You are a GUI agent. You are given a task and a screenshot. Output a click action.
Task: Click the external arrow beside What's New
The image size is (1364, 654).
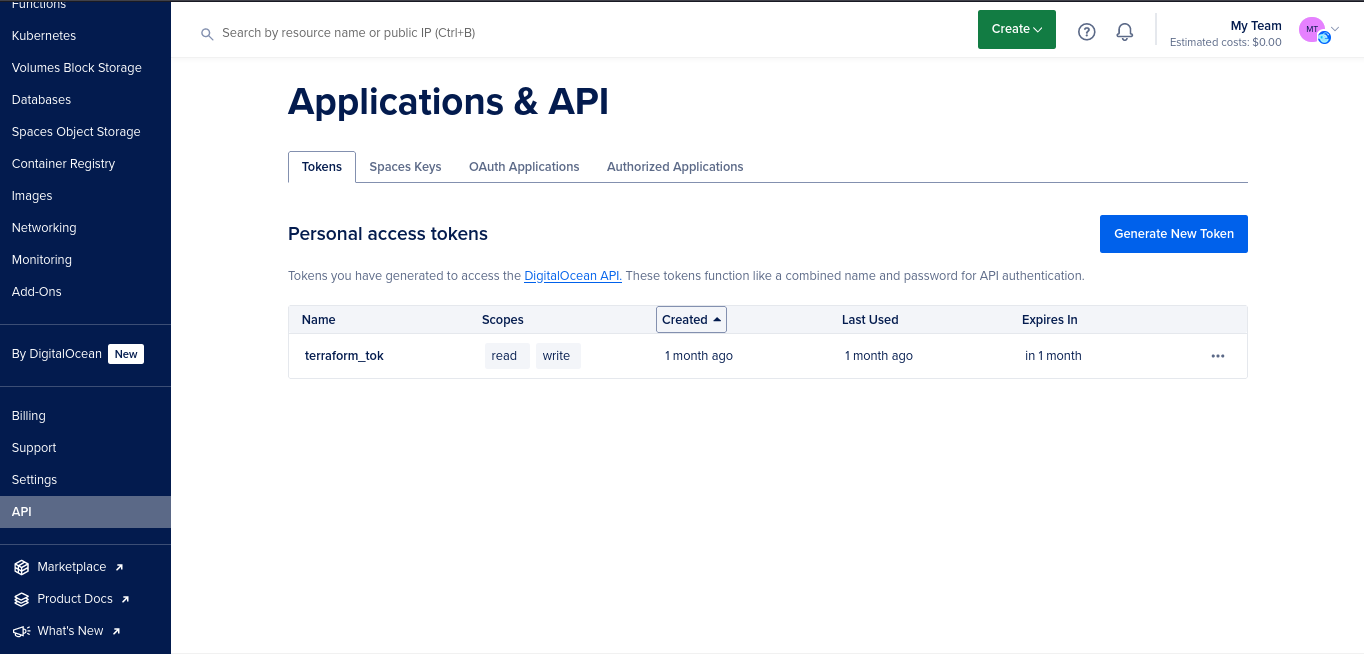[116, 631]
